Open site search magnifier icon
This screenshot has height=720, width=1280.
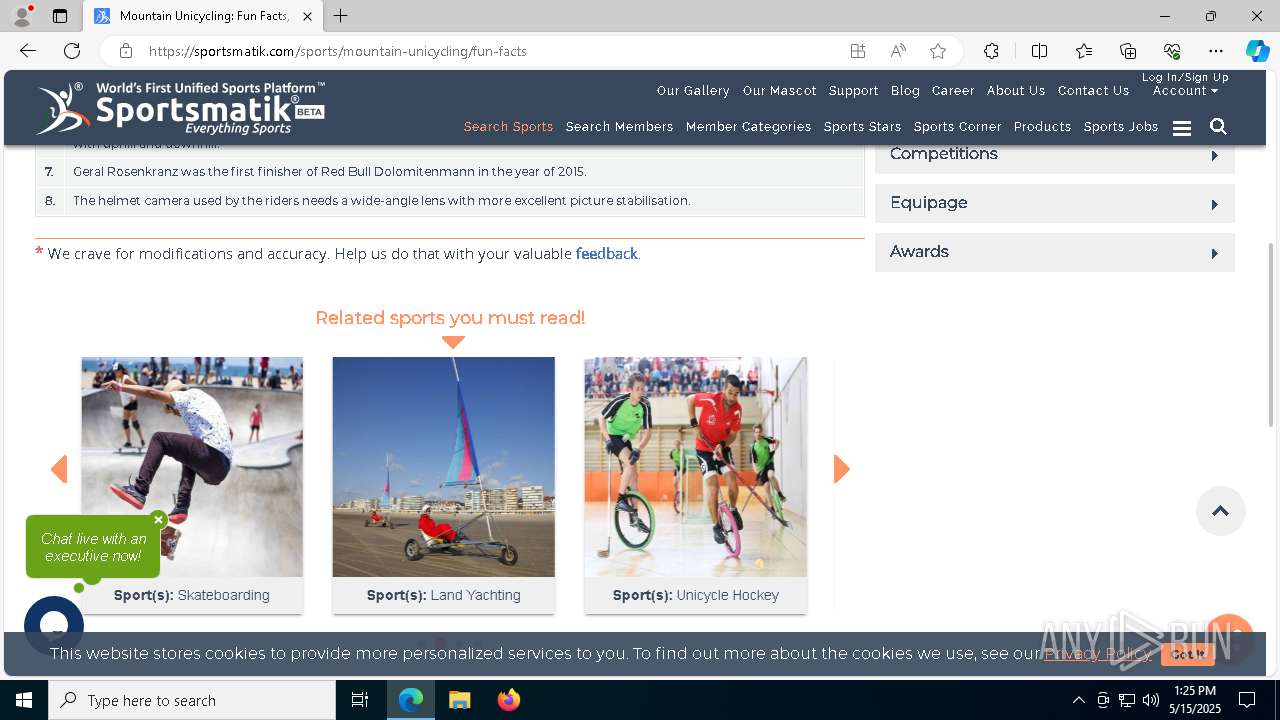[1218, 127]
